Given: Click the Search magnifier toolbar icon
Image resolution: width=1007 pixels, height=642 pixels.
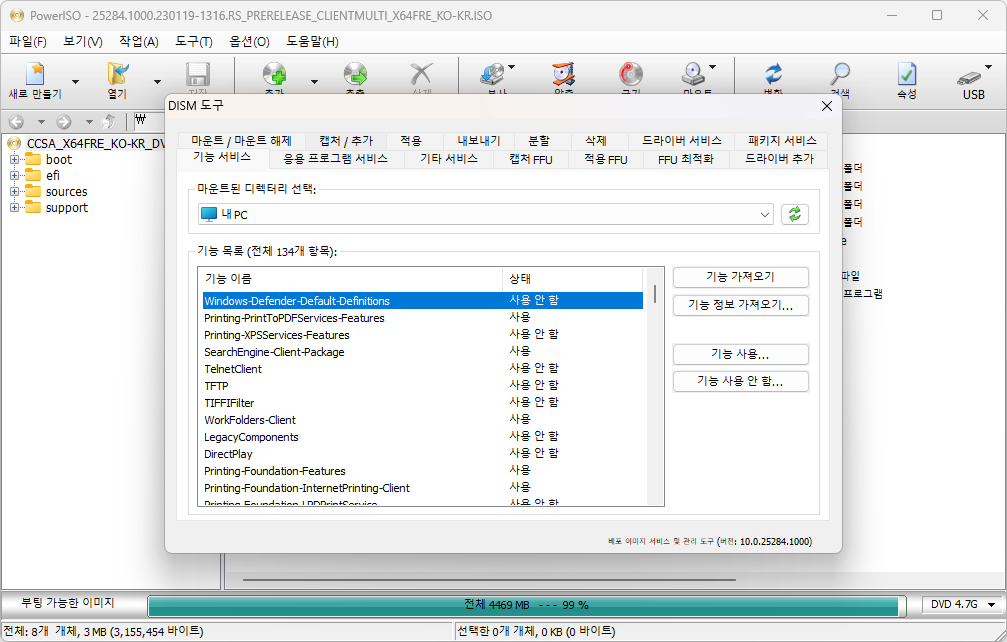Looking at the screenshot, I should click(x=840, y=74).
